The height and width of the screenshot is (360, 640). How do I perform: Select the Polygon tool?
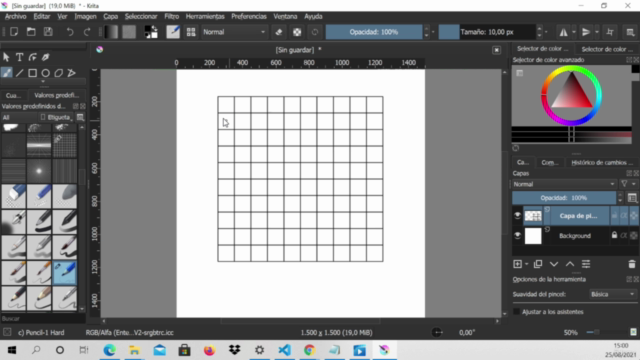pos(58,73)
